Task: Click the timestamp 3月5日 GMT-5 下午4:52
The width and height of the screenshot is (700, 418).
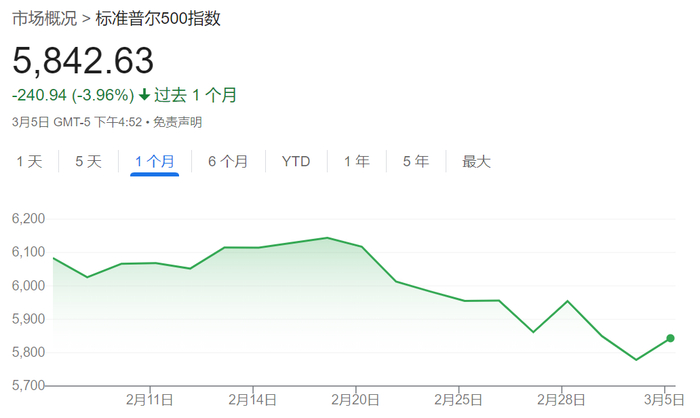Action: point(77,122)
